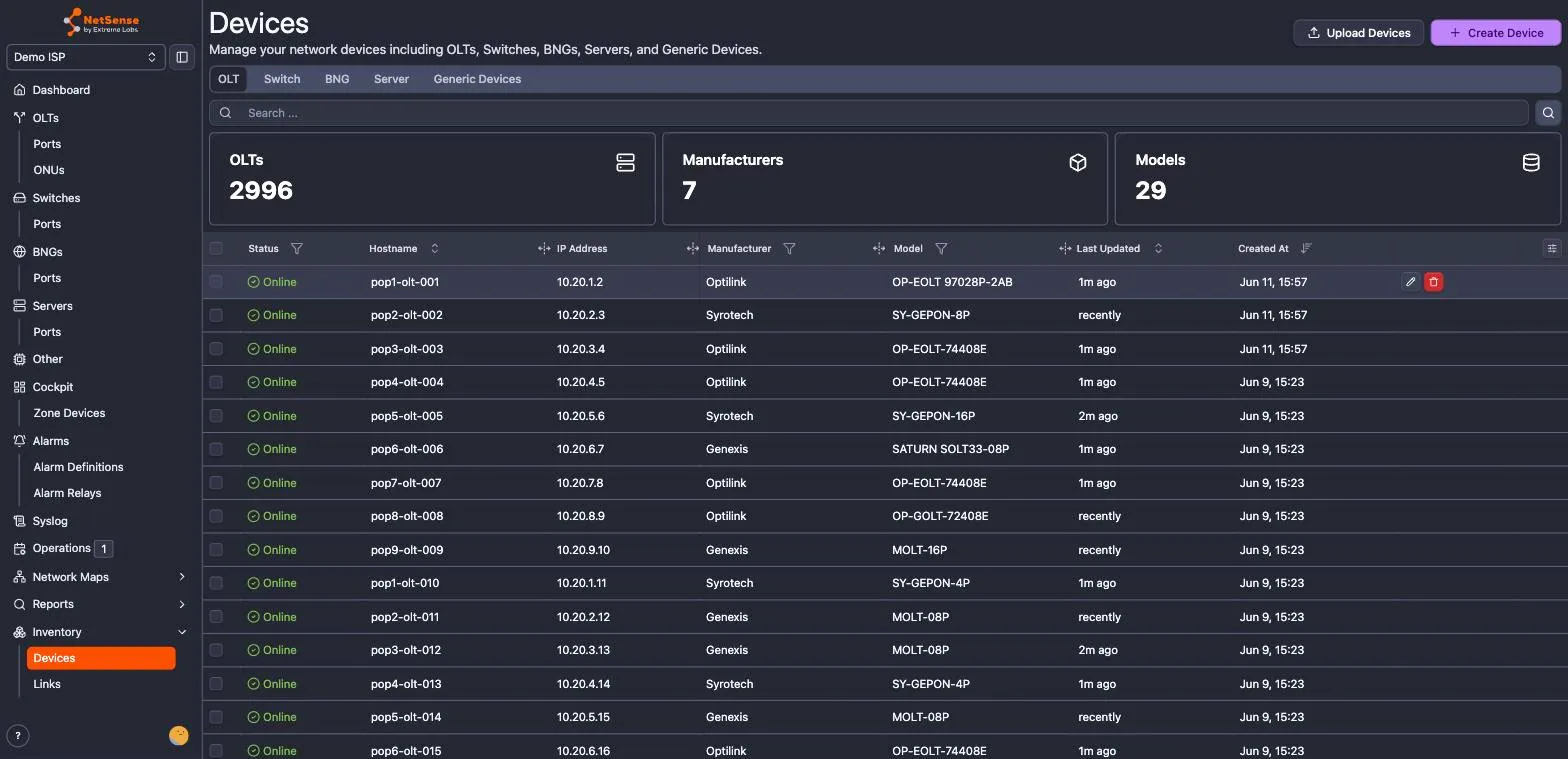Click the Operations calendar icon
Viewport: 1568px width, 759px height.
click(x=19, y=549)
